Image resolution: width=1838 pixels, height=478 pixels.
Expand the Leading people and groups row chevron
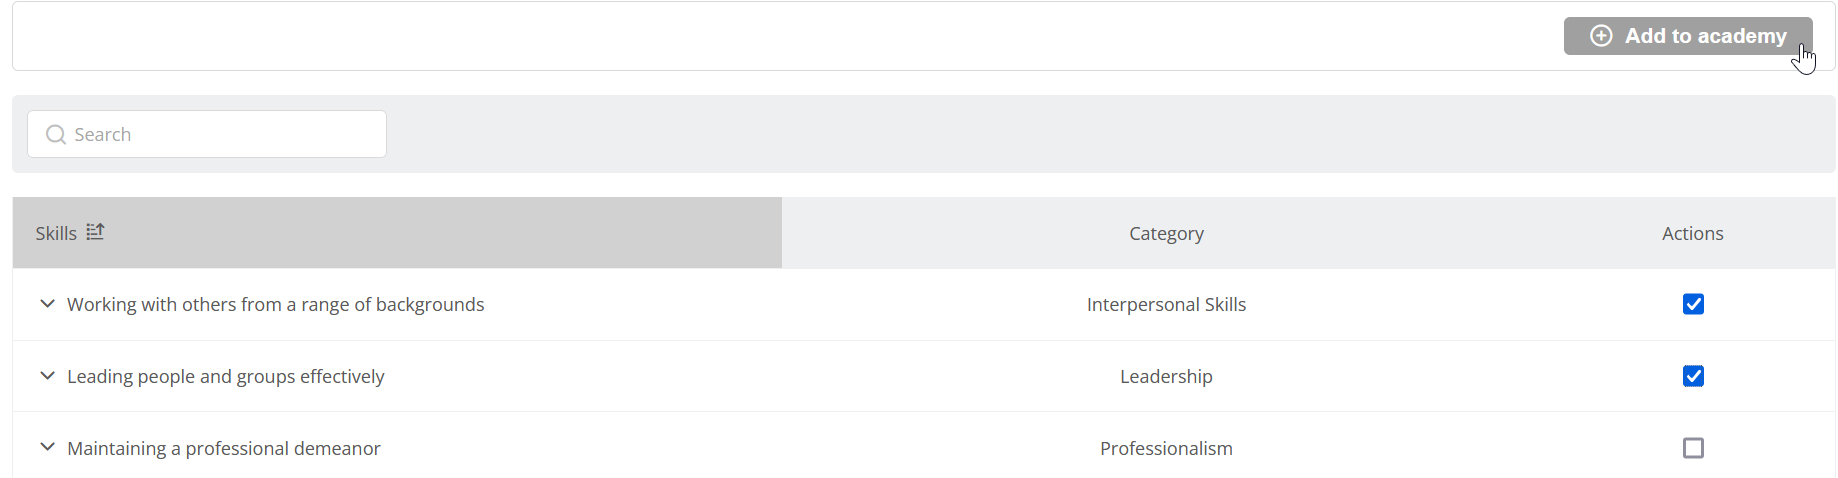click(47, 376)
